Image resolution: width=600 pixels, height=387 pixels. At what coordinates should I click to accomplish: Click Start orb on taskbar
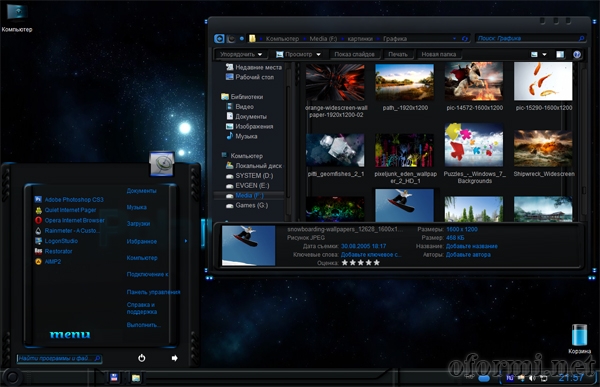[x=13, y=378]
